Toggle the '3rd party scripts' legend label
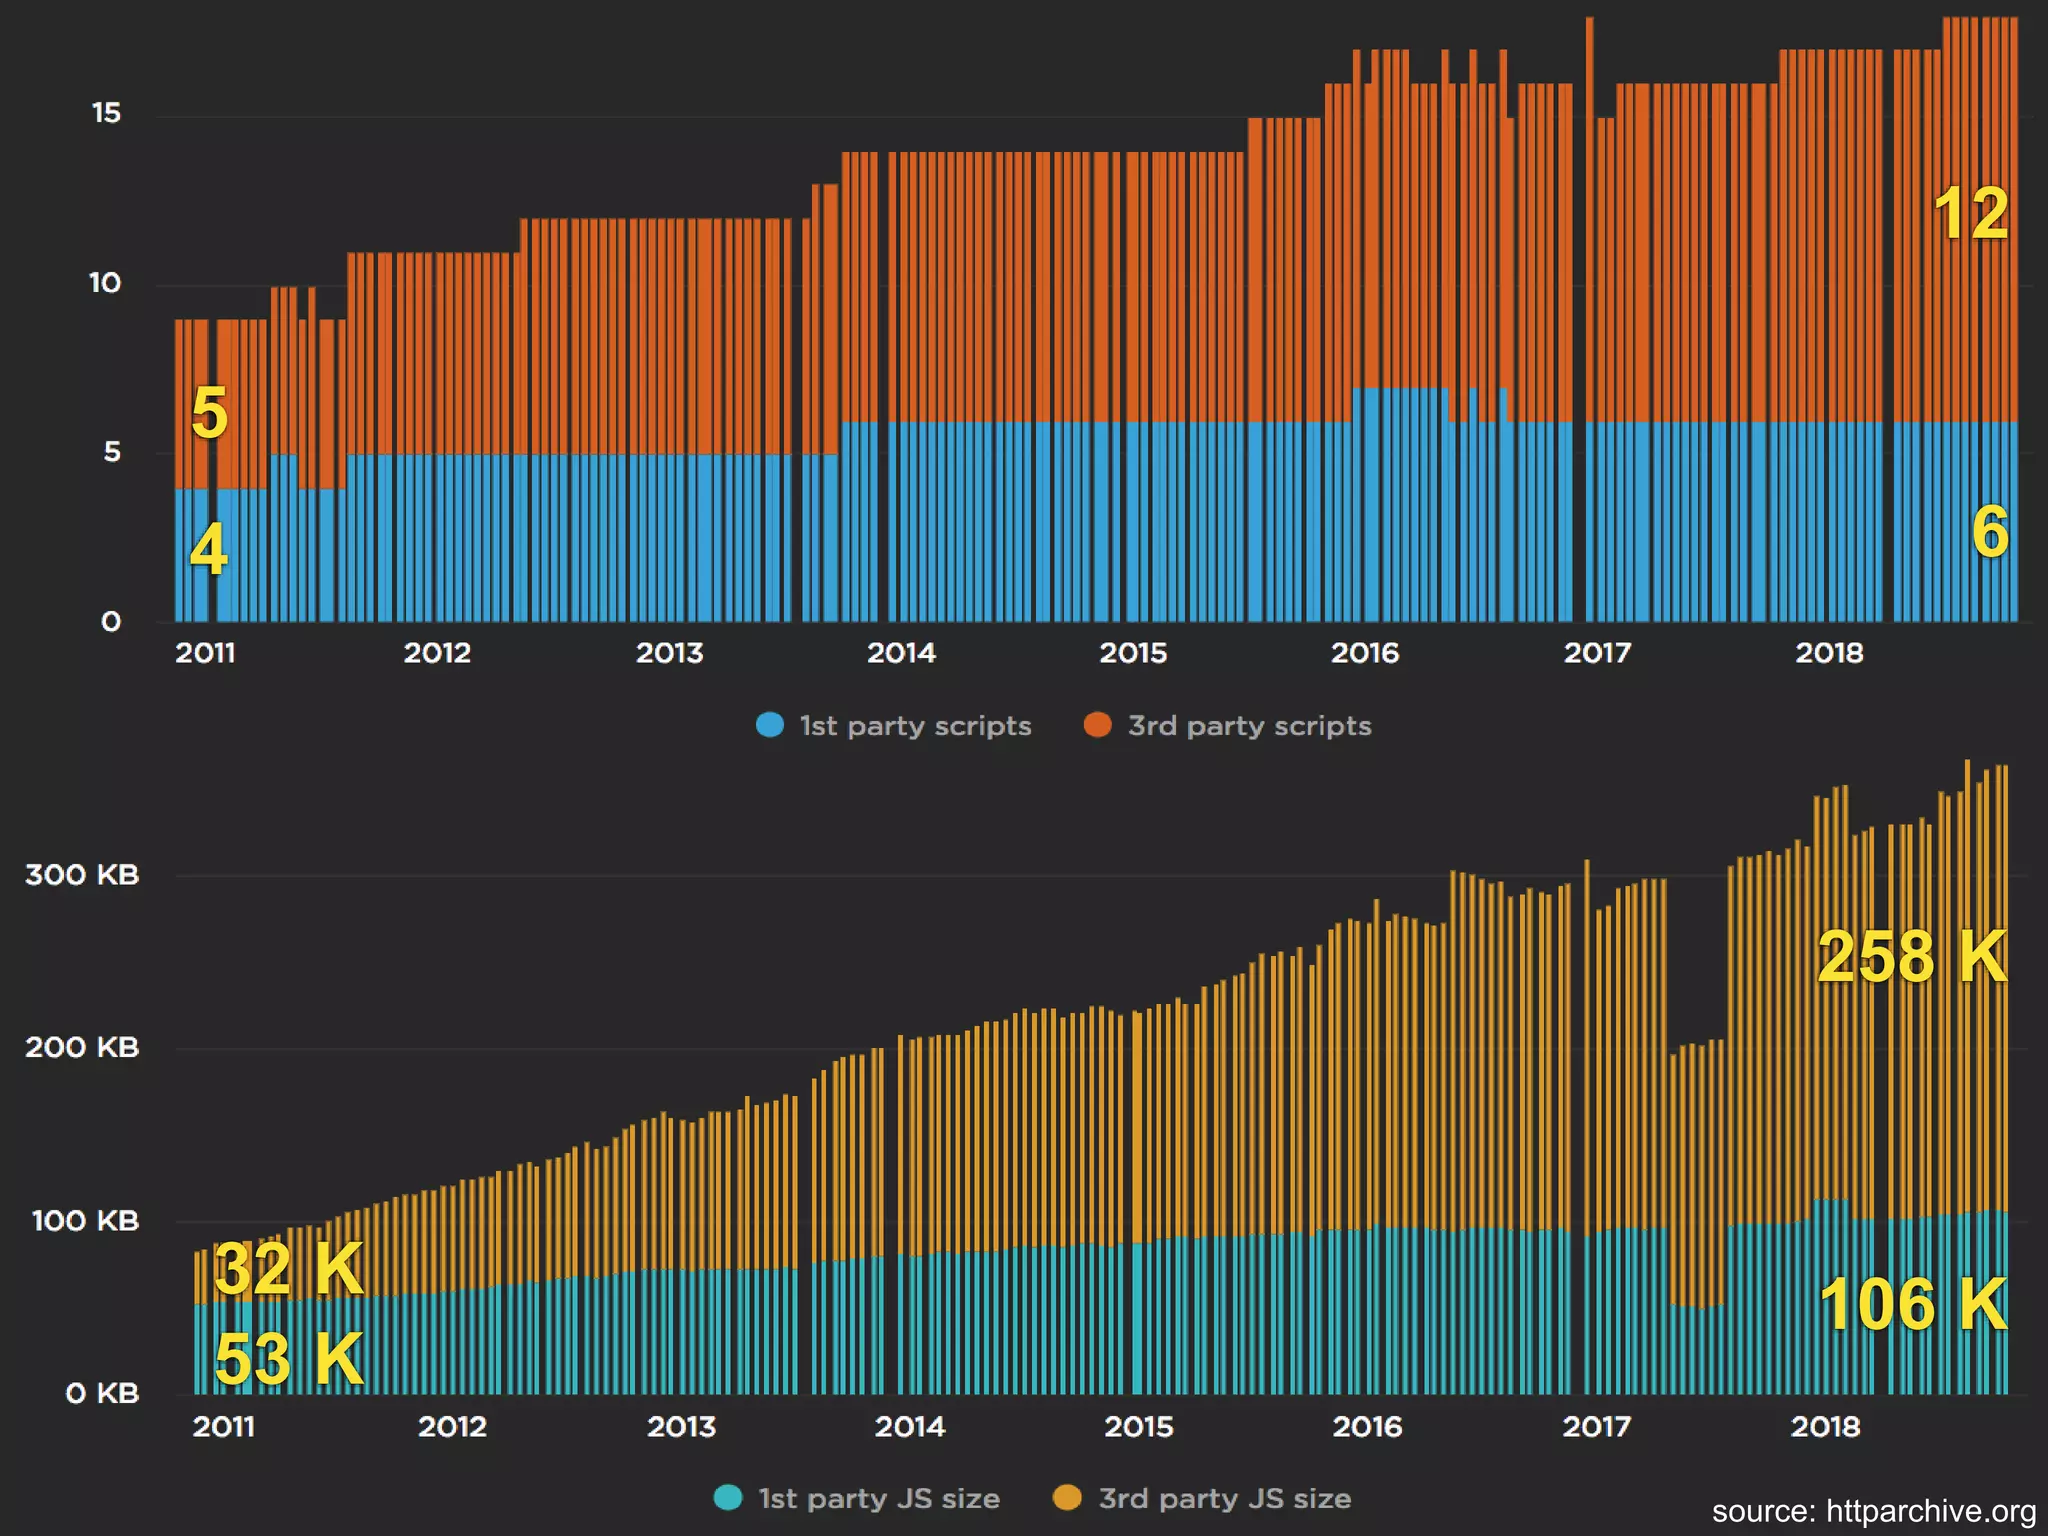Image resolution: width=2048 pixels, height=1536 pixels. click(1249, 725)
